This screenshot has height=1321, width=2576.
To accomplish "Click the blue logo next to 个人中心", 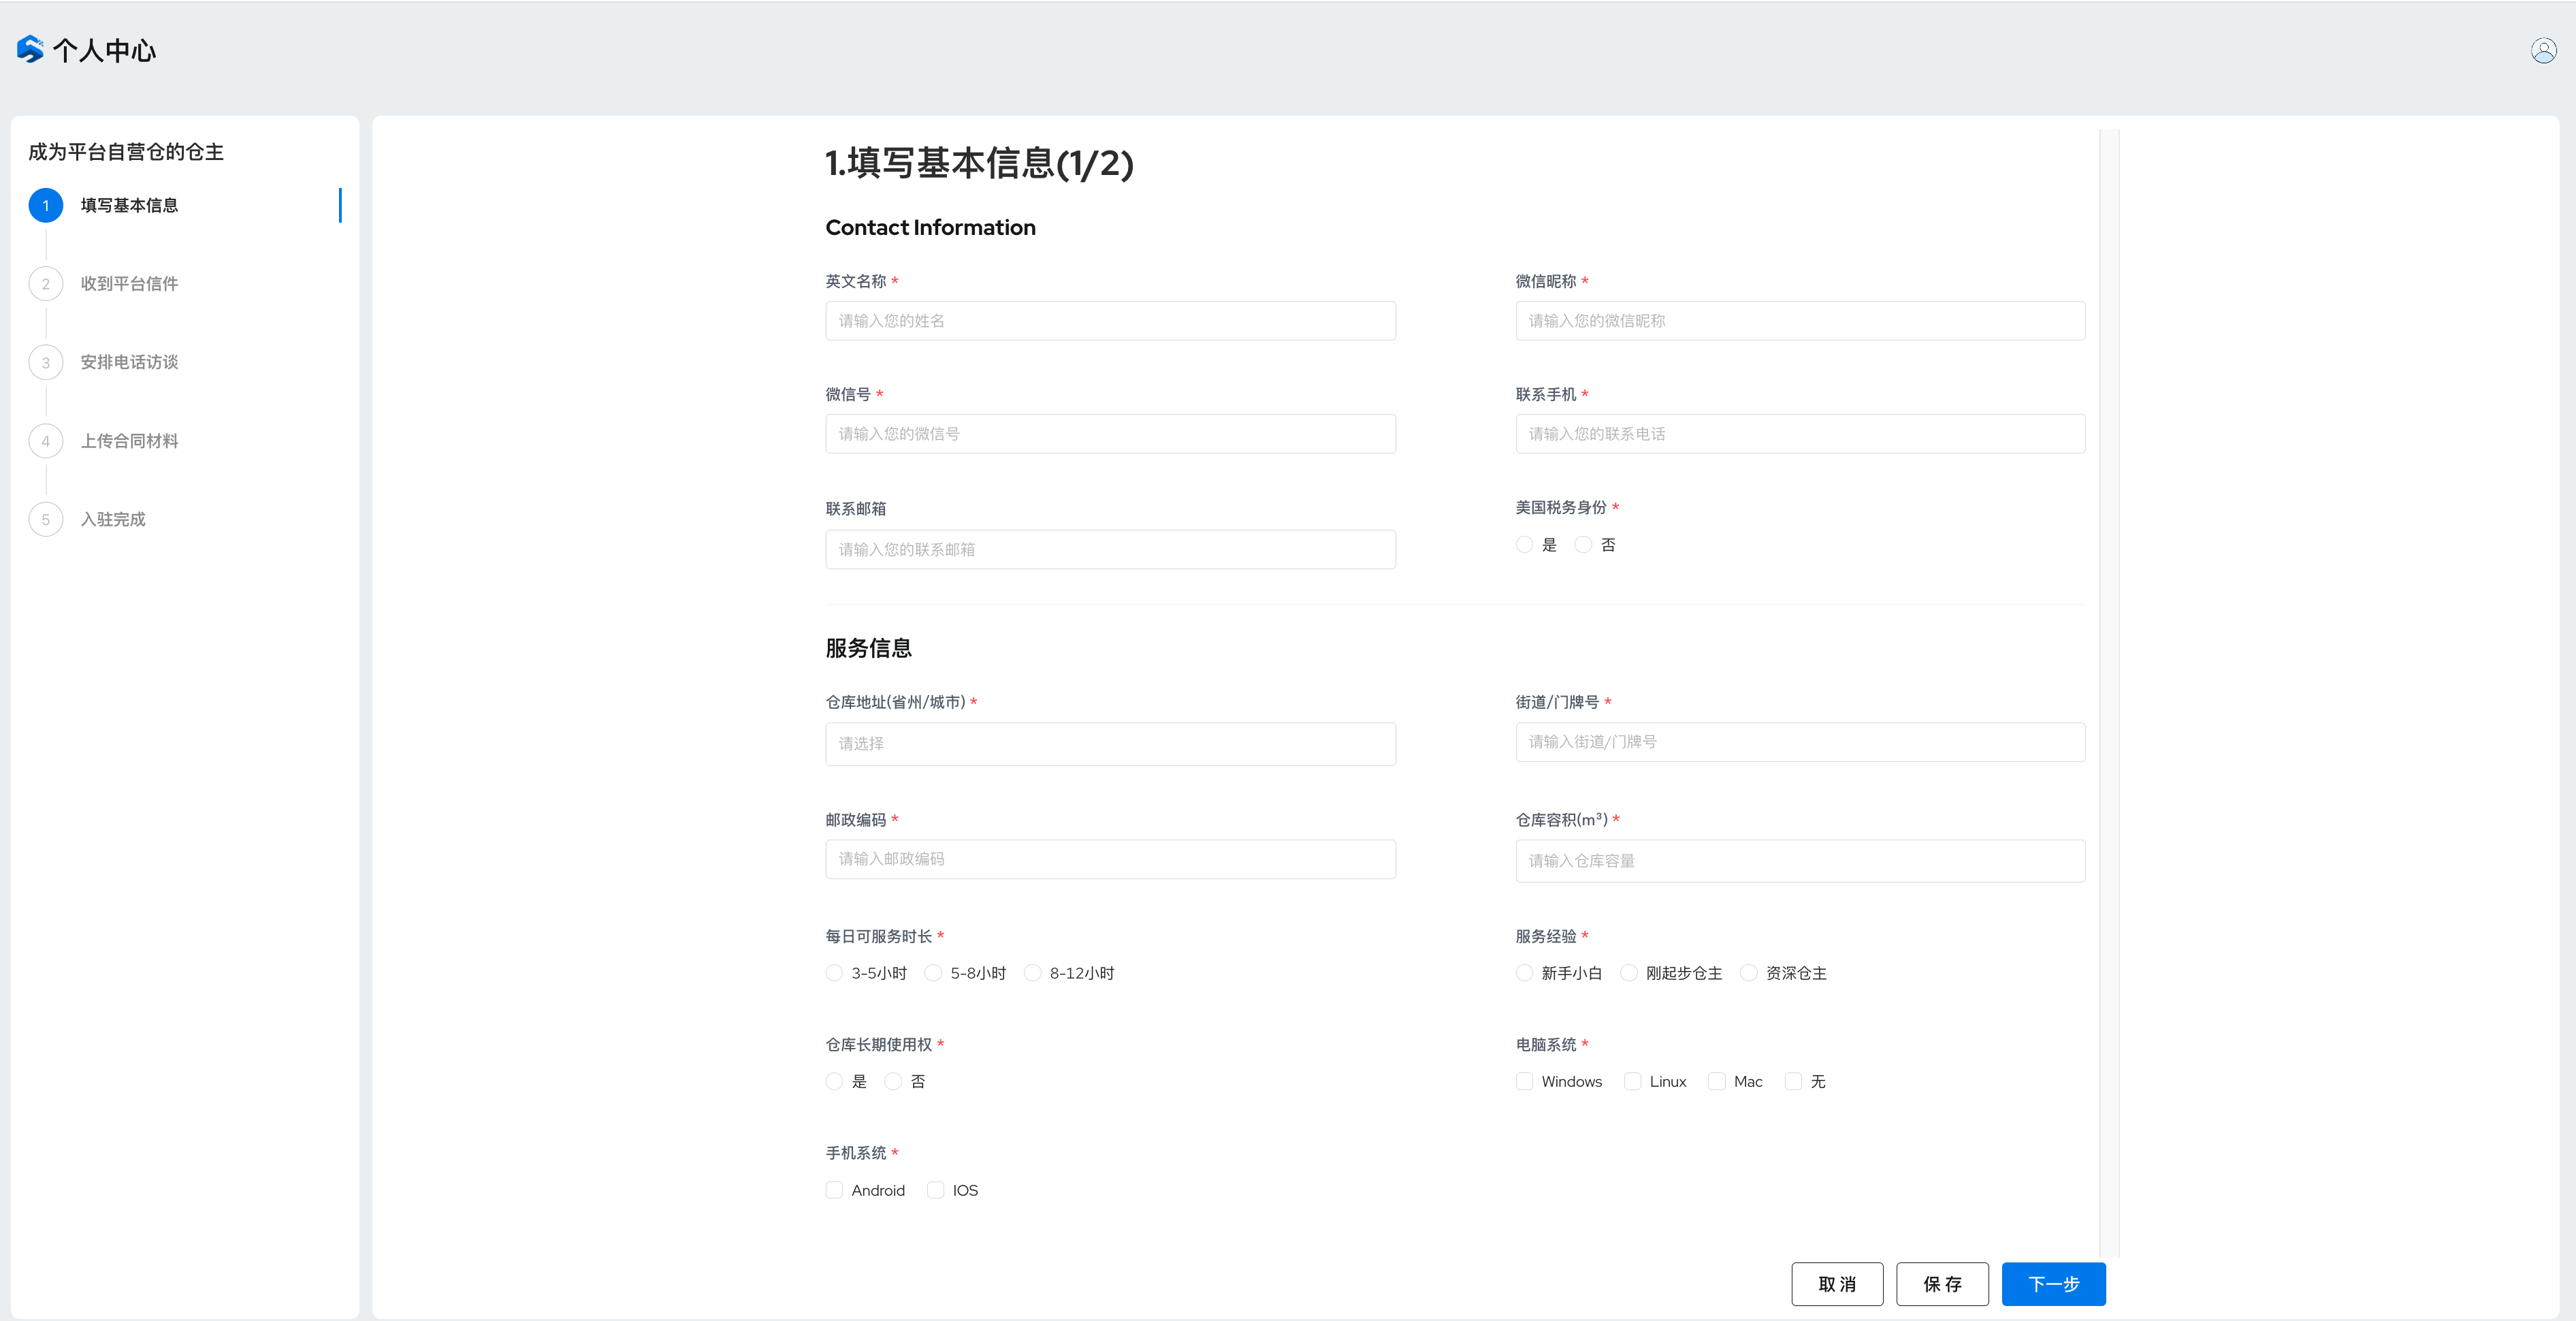I will pyautogui.click(x=30, y=49).
